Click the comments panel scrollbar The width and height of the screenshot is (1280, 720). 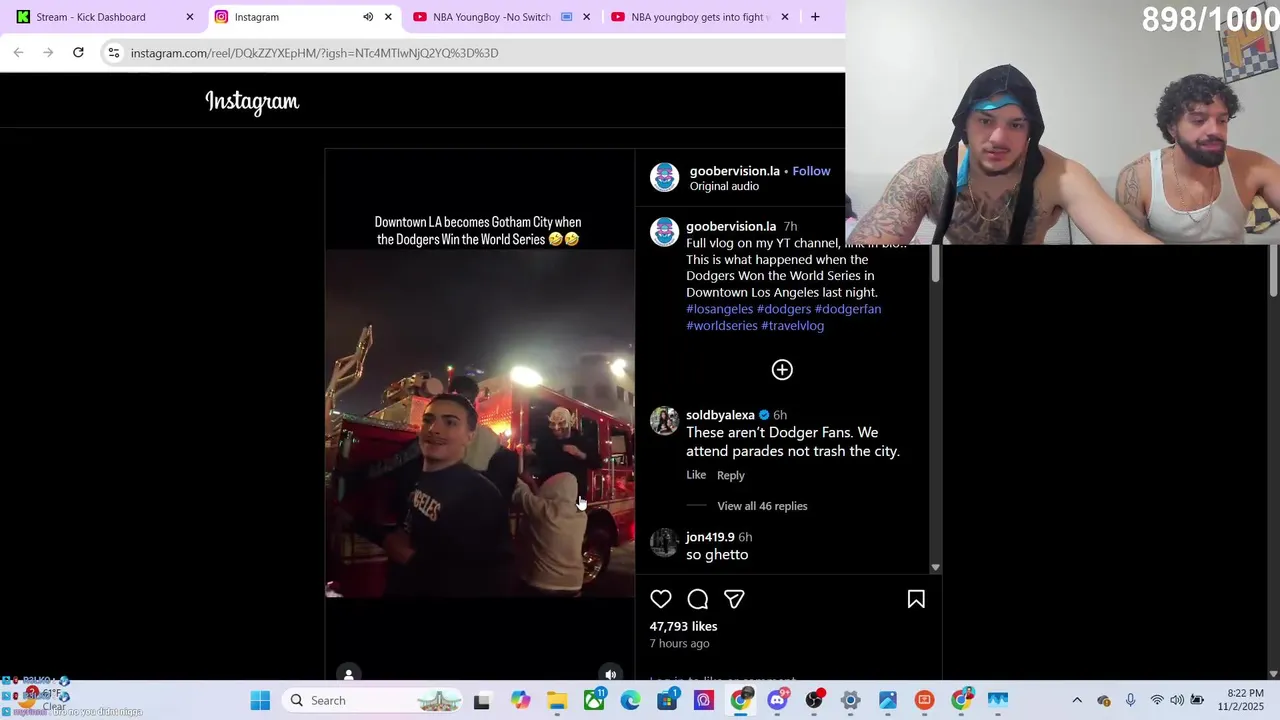click(935, 262)
